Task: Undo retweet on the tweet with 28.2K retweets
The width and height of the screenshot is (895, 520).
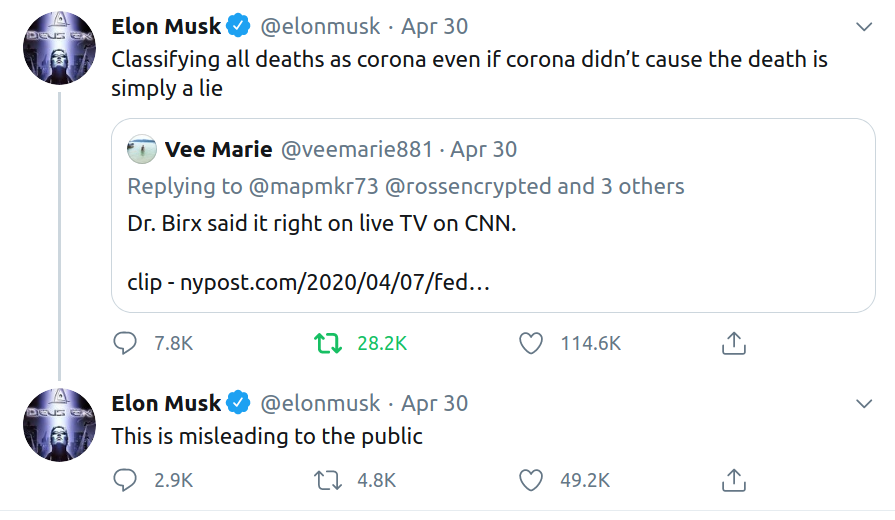Action: point(327,343)
